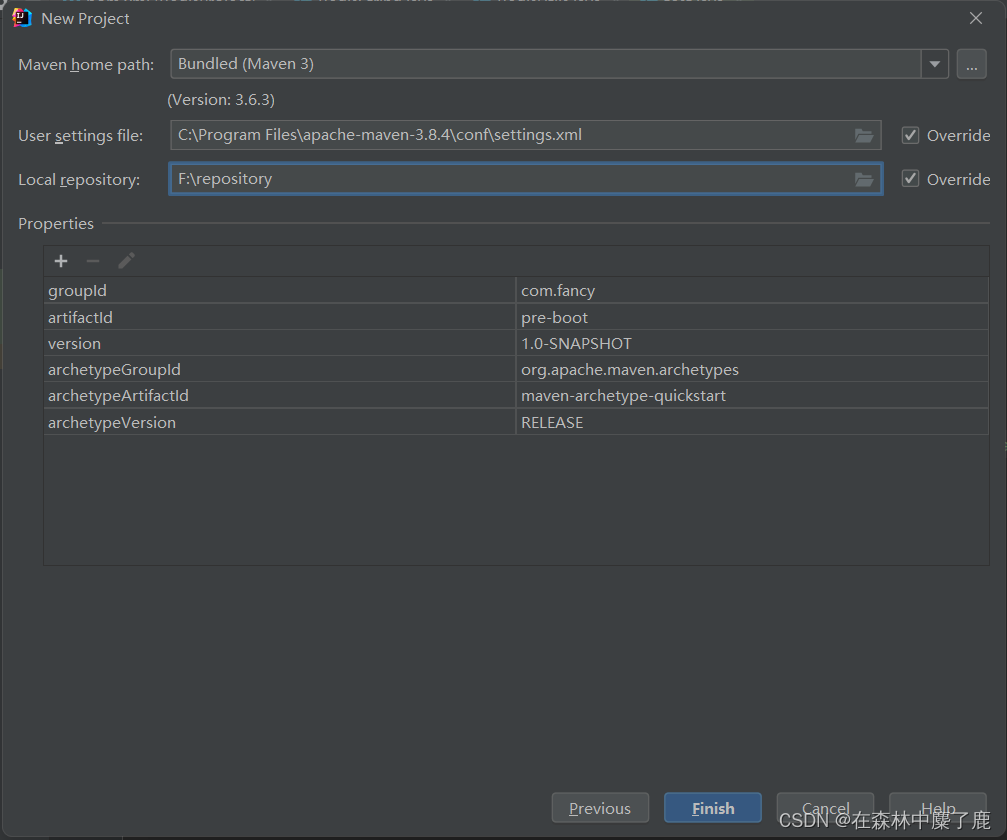Expand the Maven home path dropdown arrow
Image resolution: width=1007 pixels, height=840 pixels.
coord(934,64)
